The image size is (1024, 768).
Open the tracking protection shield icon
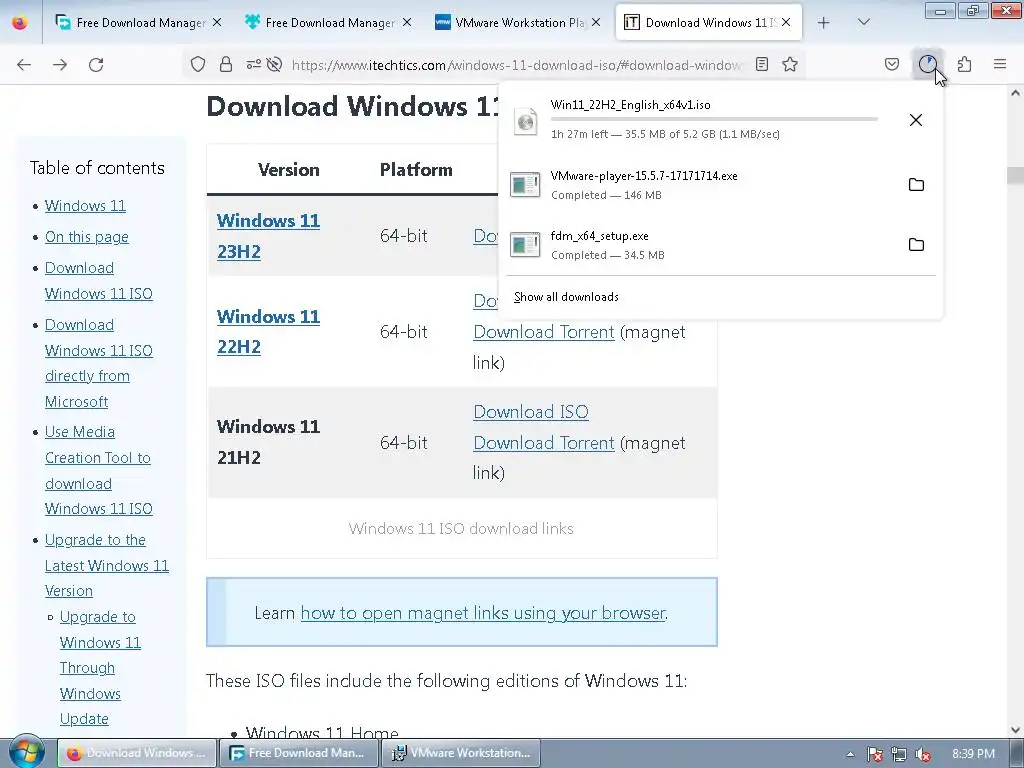coord(198,64)
